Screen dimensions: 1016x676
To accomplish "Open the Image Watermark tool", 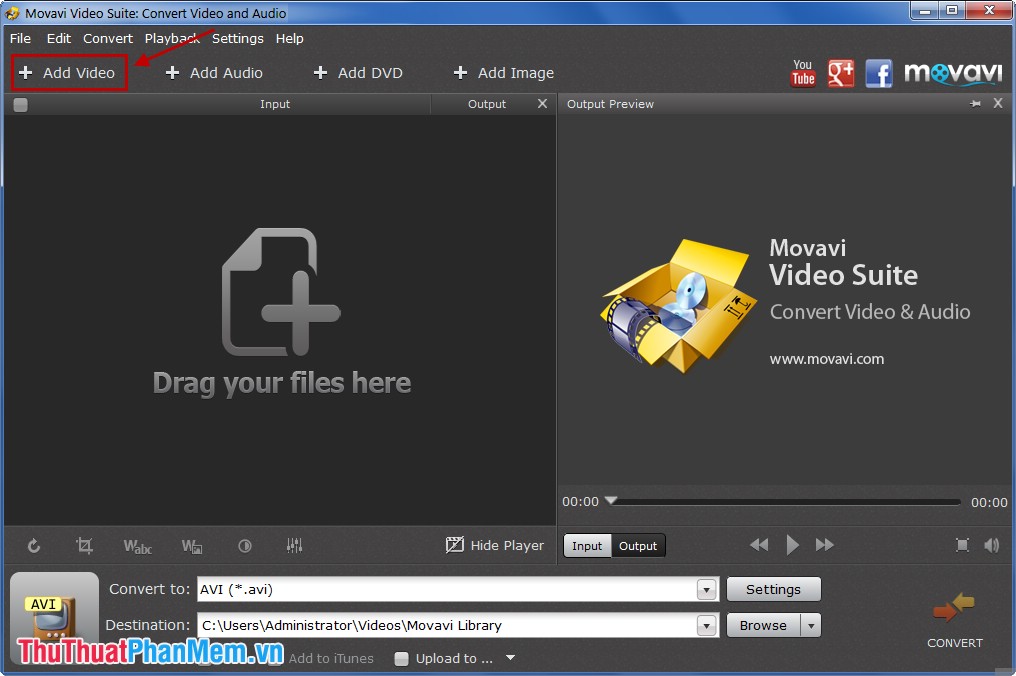I will 192,545.
